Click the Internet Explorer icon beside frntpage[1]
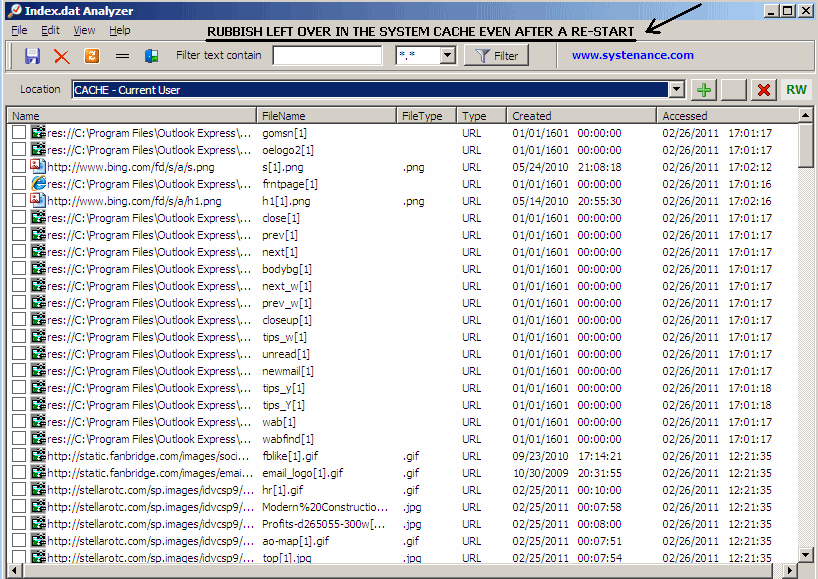This screenshot has height=579, width=818. click(x=39, y=184)
